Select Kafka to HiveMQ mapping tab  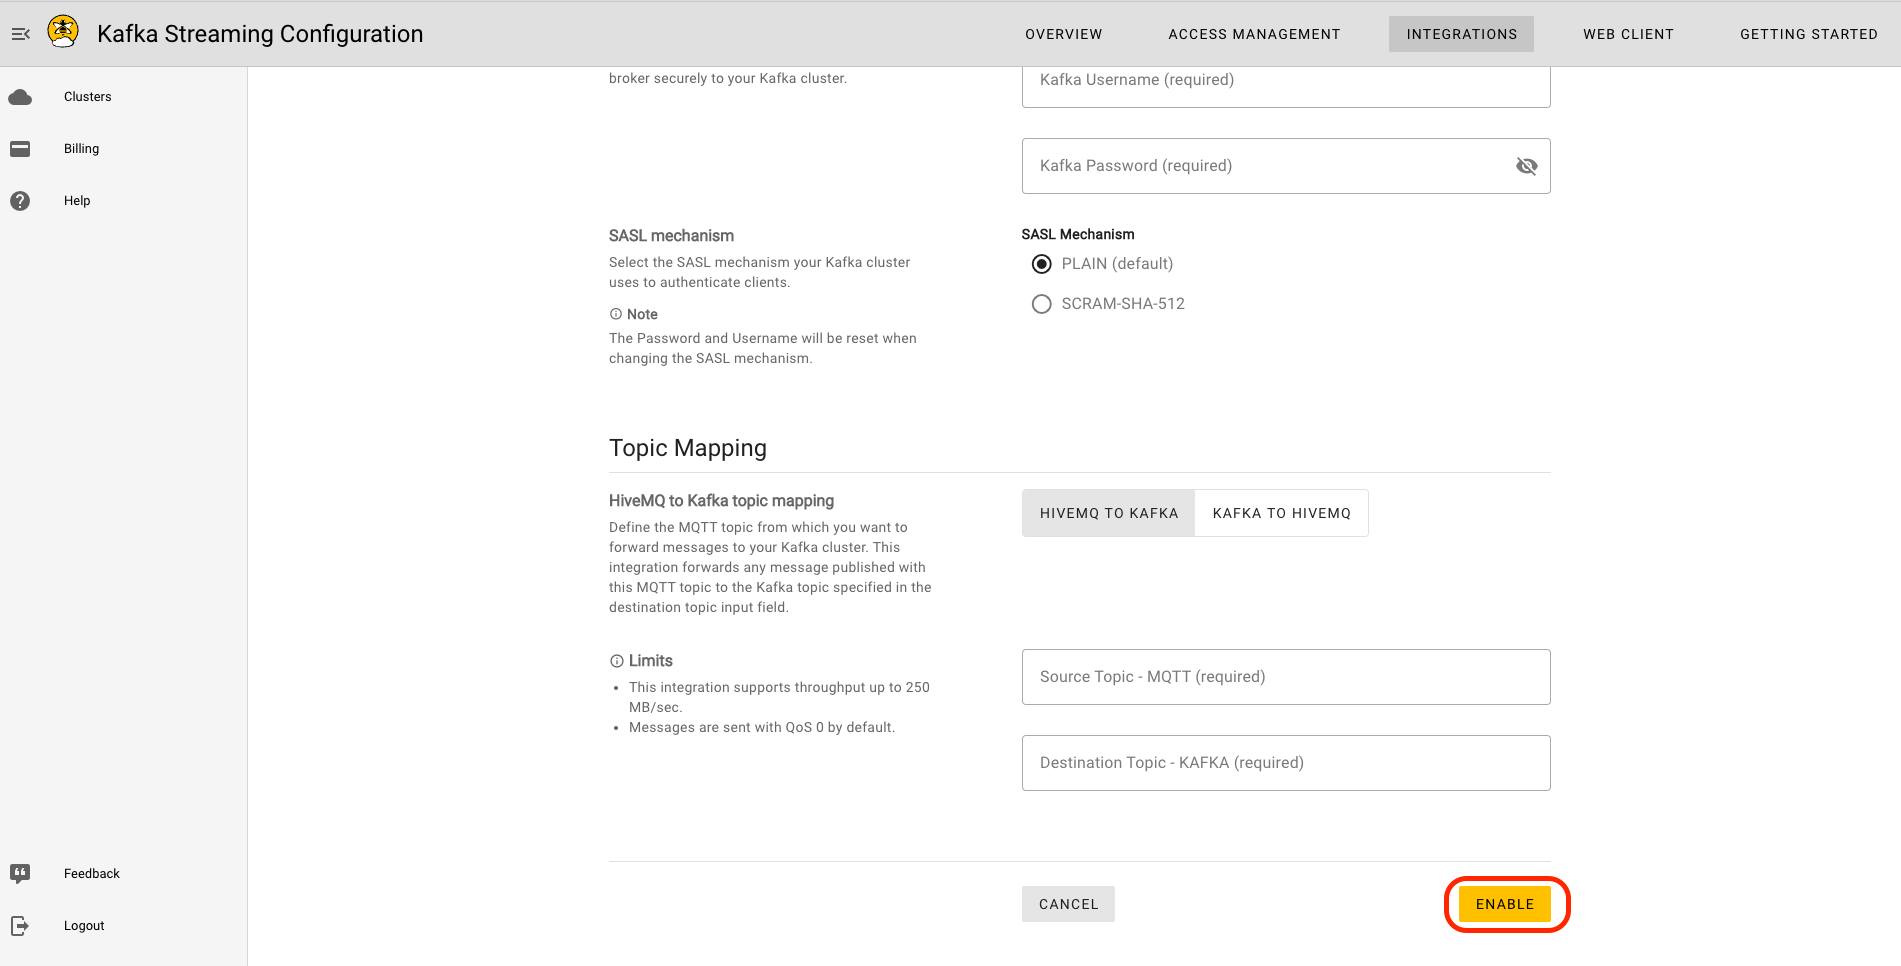point(1281,513)
